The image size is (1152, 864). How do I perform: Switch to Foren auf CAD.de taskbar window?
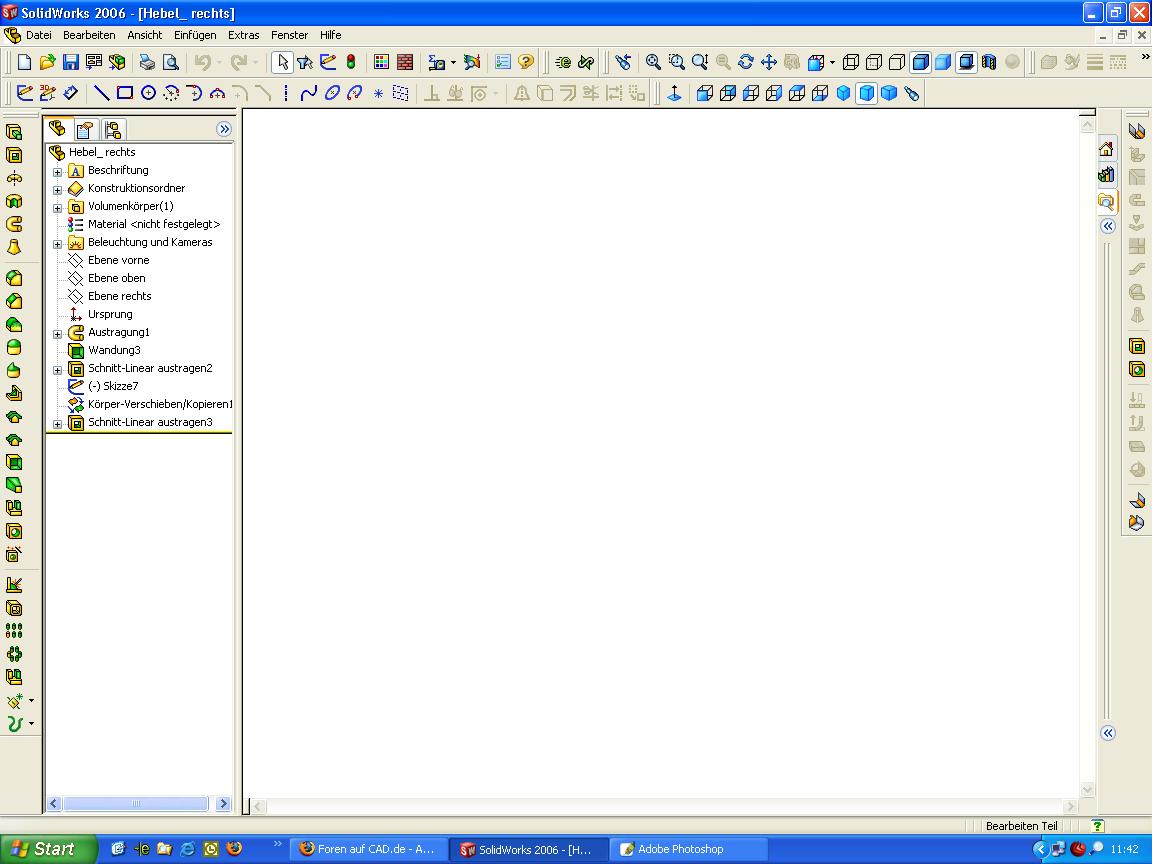pyautogui.click(x=367, y=849)
